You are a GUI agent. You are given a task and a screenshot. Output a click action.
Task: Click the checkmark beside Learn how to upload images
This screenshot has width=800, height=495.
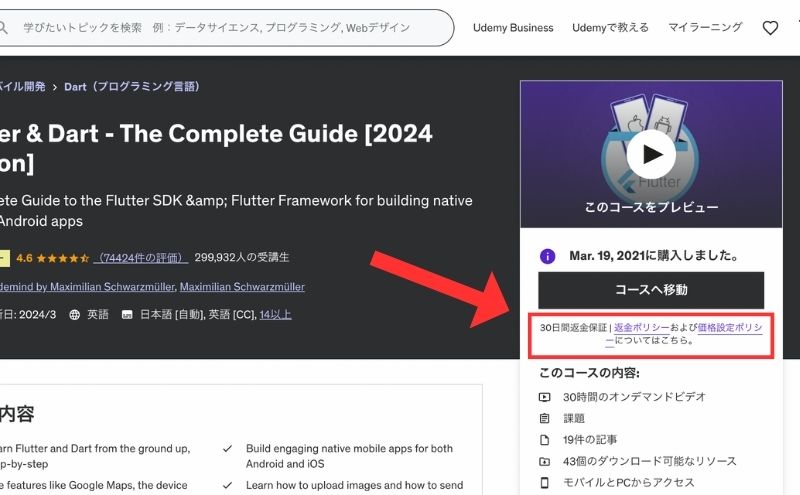click(228, 485)
